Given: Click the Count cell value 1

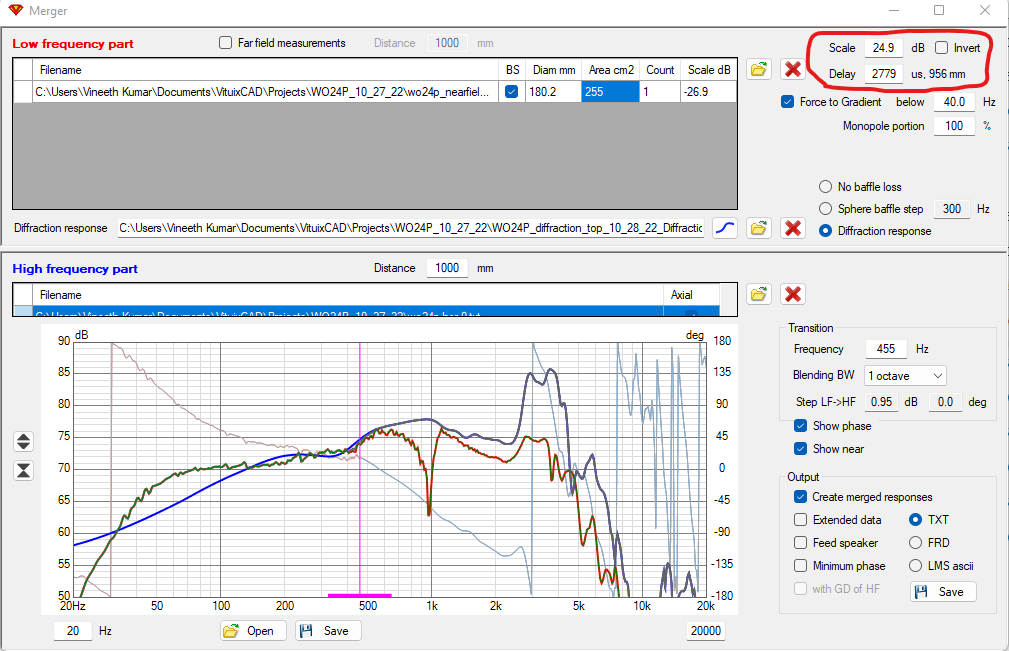Looking at the screenshot, I should click(660, 91).
